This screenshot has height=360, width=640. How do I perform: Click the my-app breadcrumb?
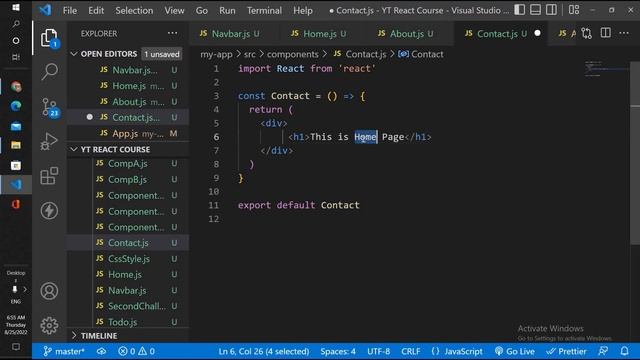click(x=216, y=54)
